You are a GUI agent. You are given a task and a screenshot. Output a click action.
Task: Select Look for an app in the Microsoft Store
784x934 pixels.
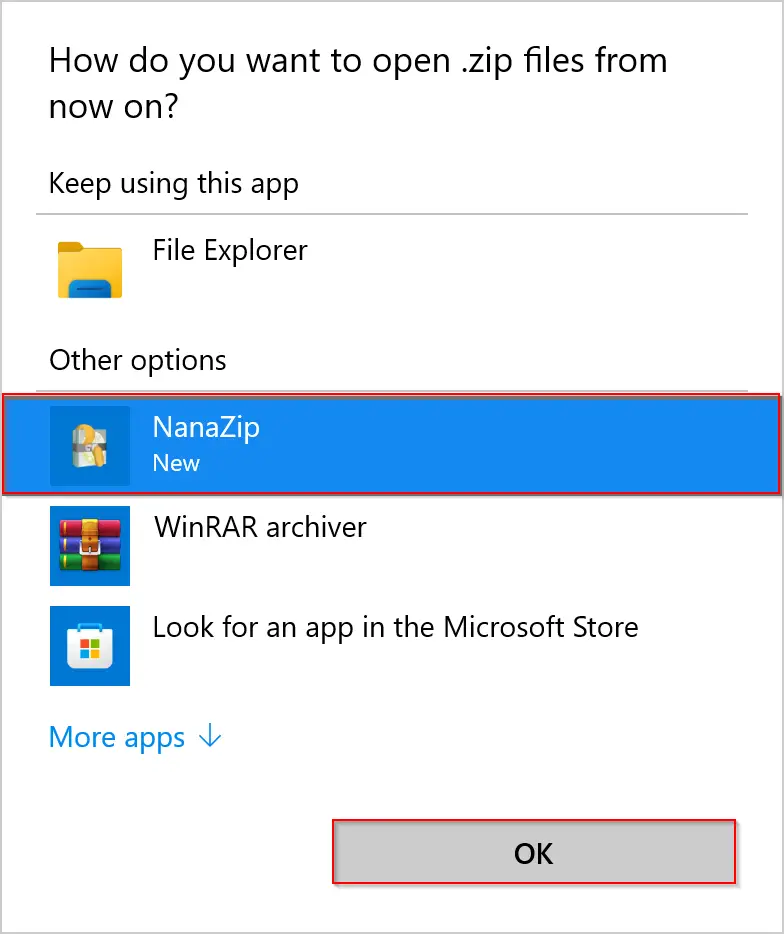pos(396,628)
